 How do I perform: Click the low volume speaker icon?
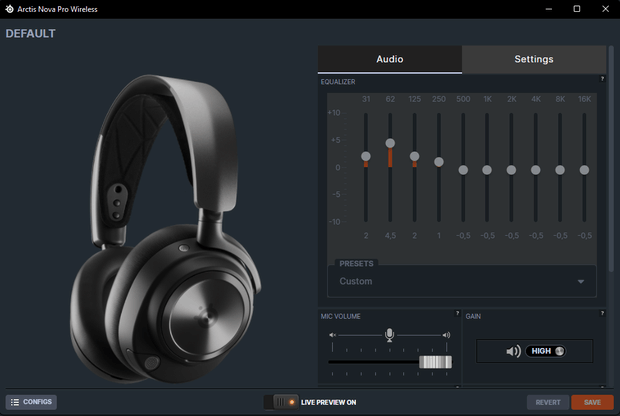tap(332, 335)
